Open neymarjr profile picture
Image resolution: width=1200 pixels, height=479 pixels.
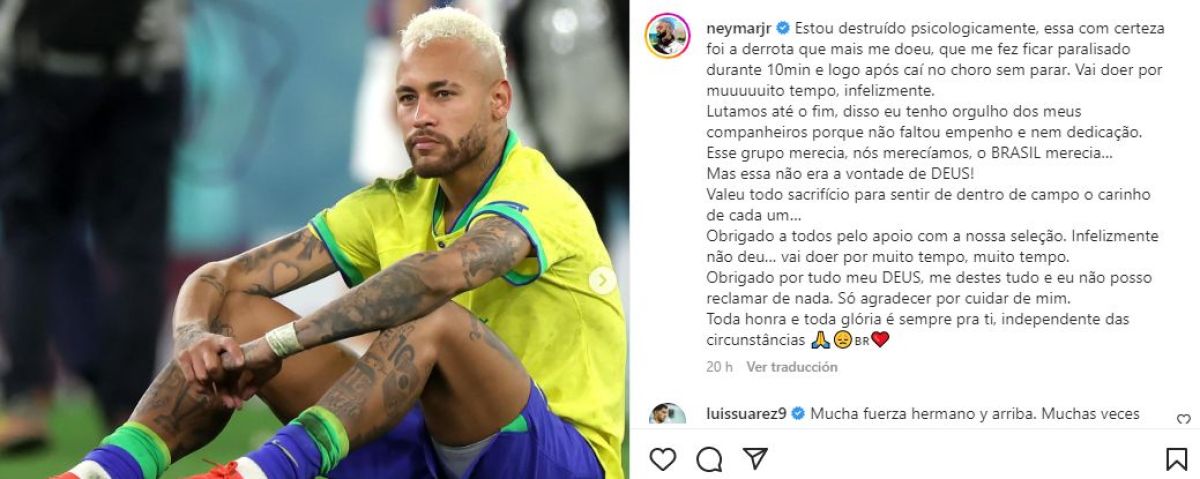667,36
